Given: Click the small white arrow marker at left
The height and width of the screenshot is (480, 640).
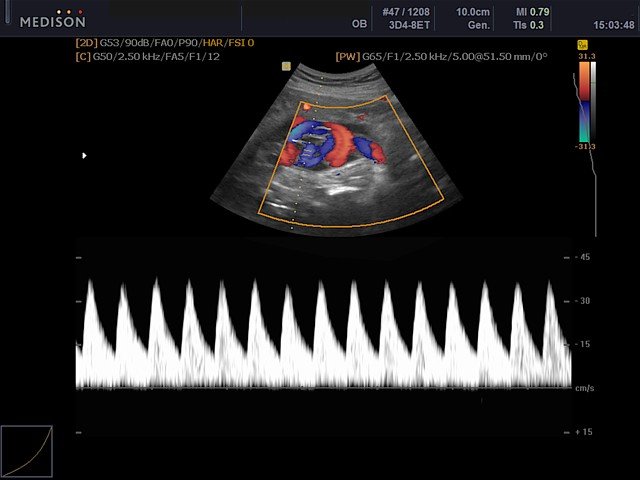Looking at the screenshot, I should pyautogui.click(x=84, y=155).
